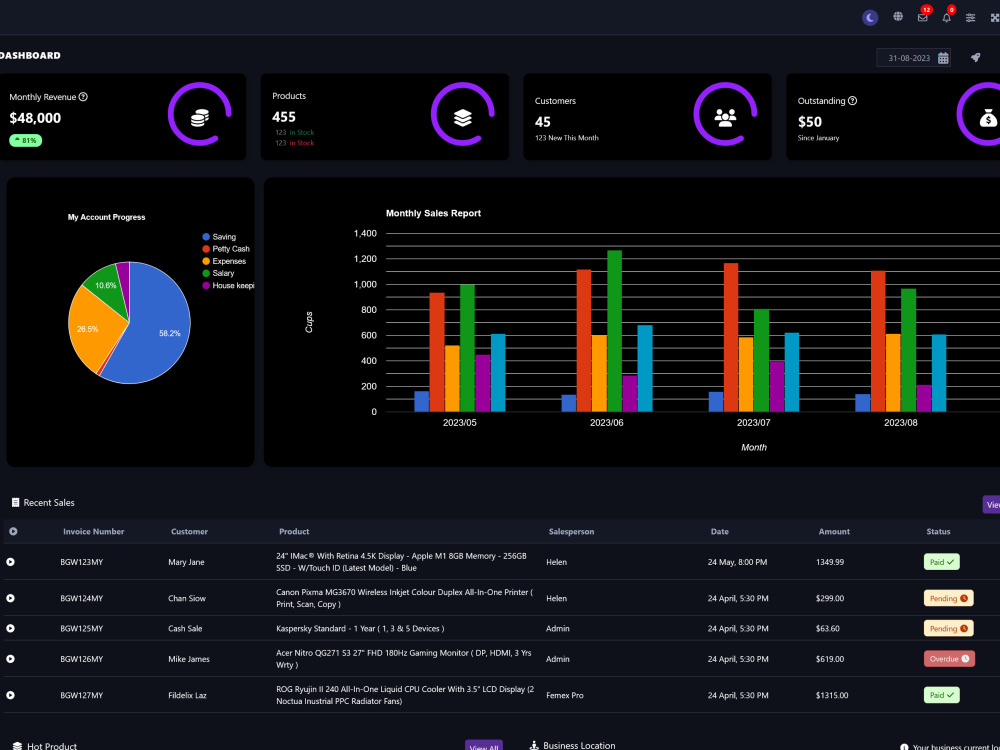Open the language globe icon

point(898,17)
